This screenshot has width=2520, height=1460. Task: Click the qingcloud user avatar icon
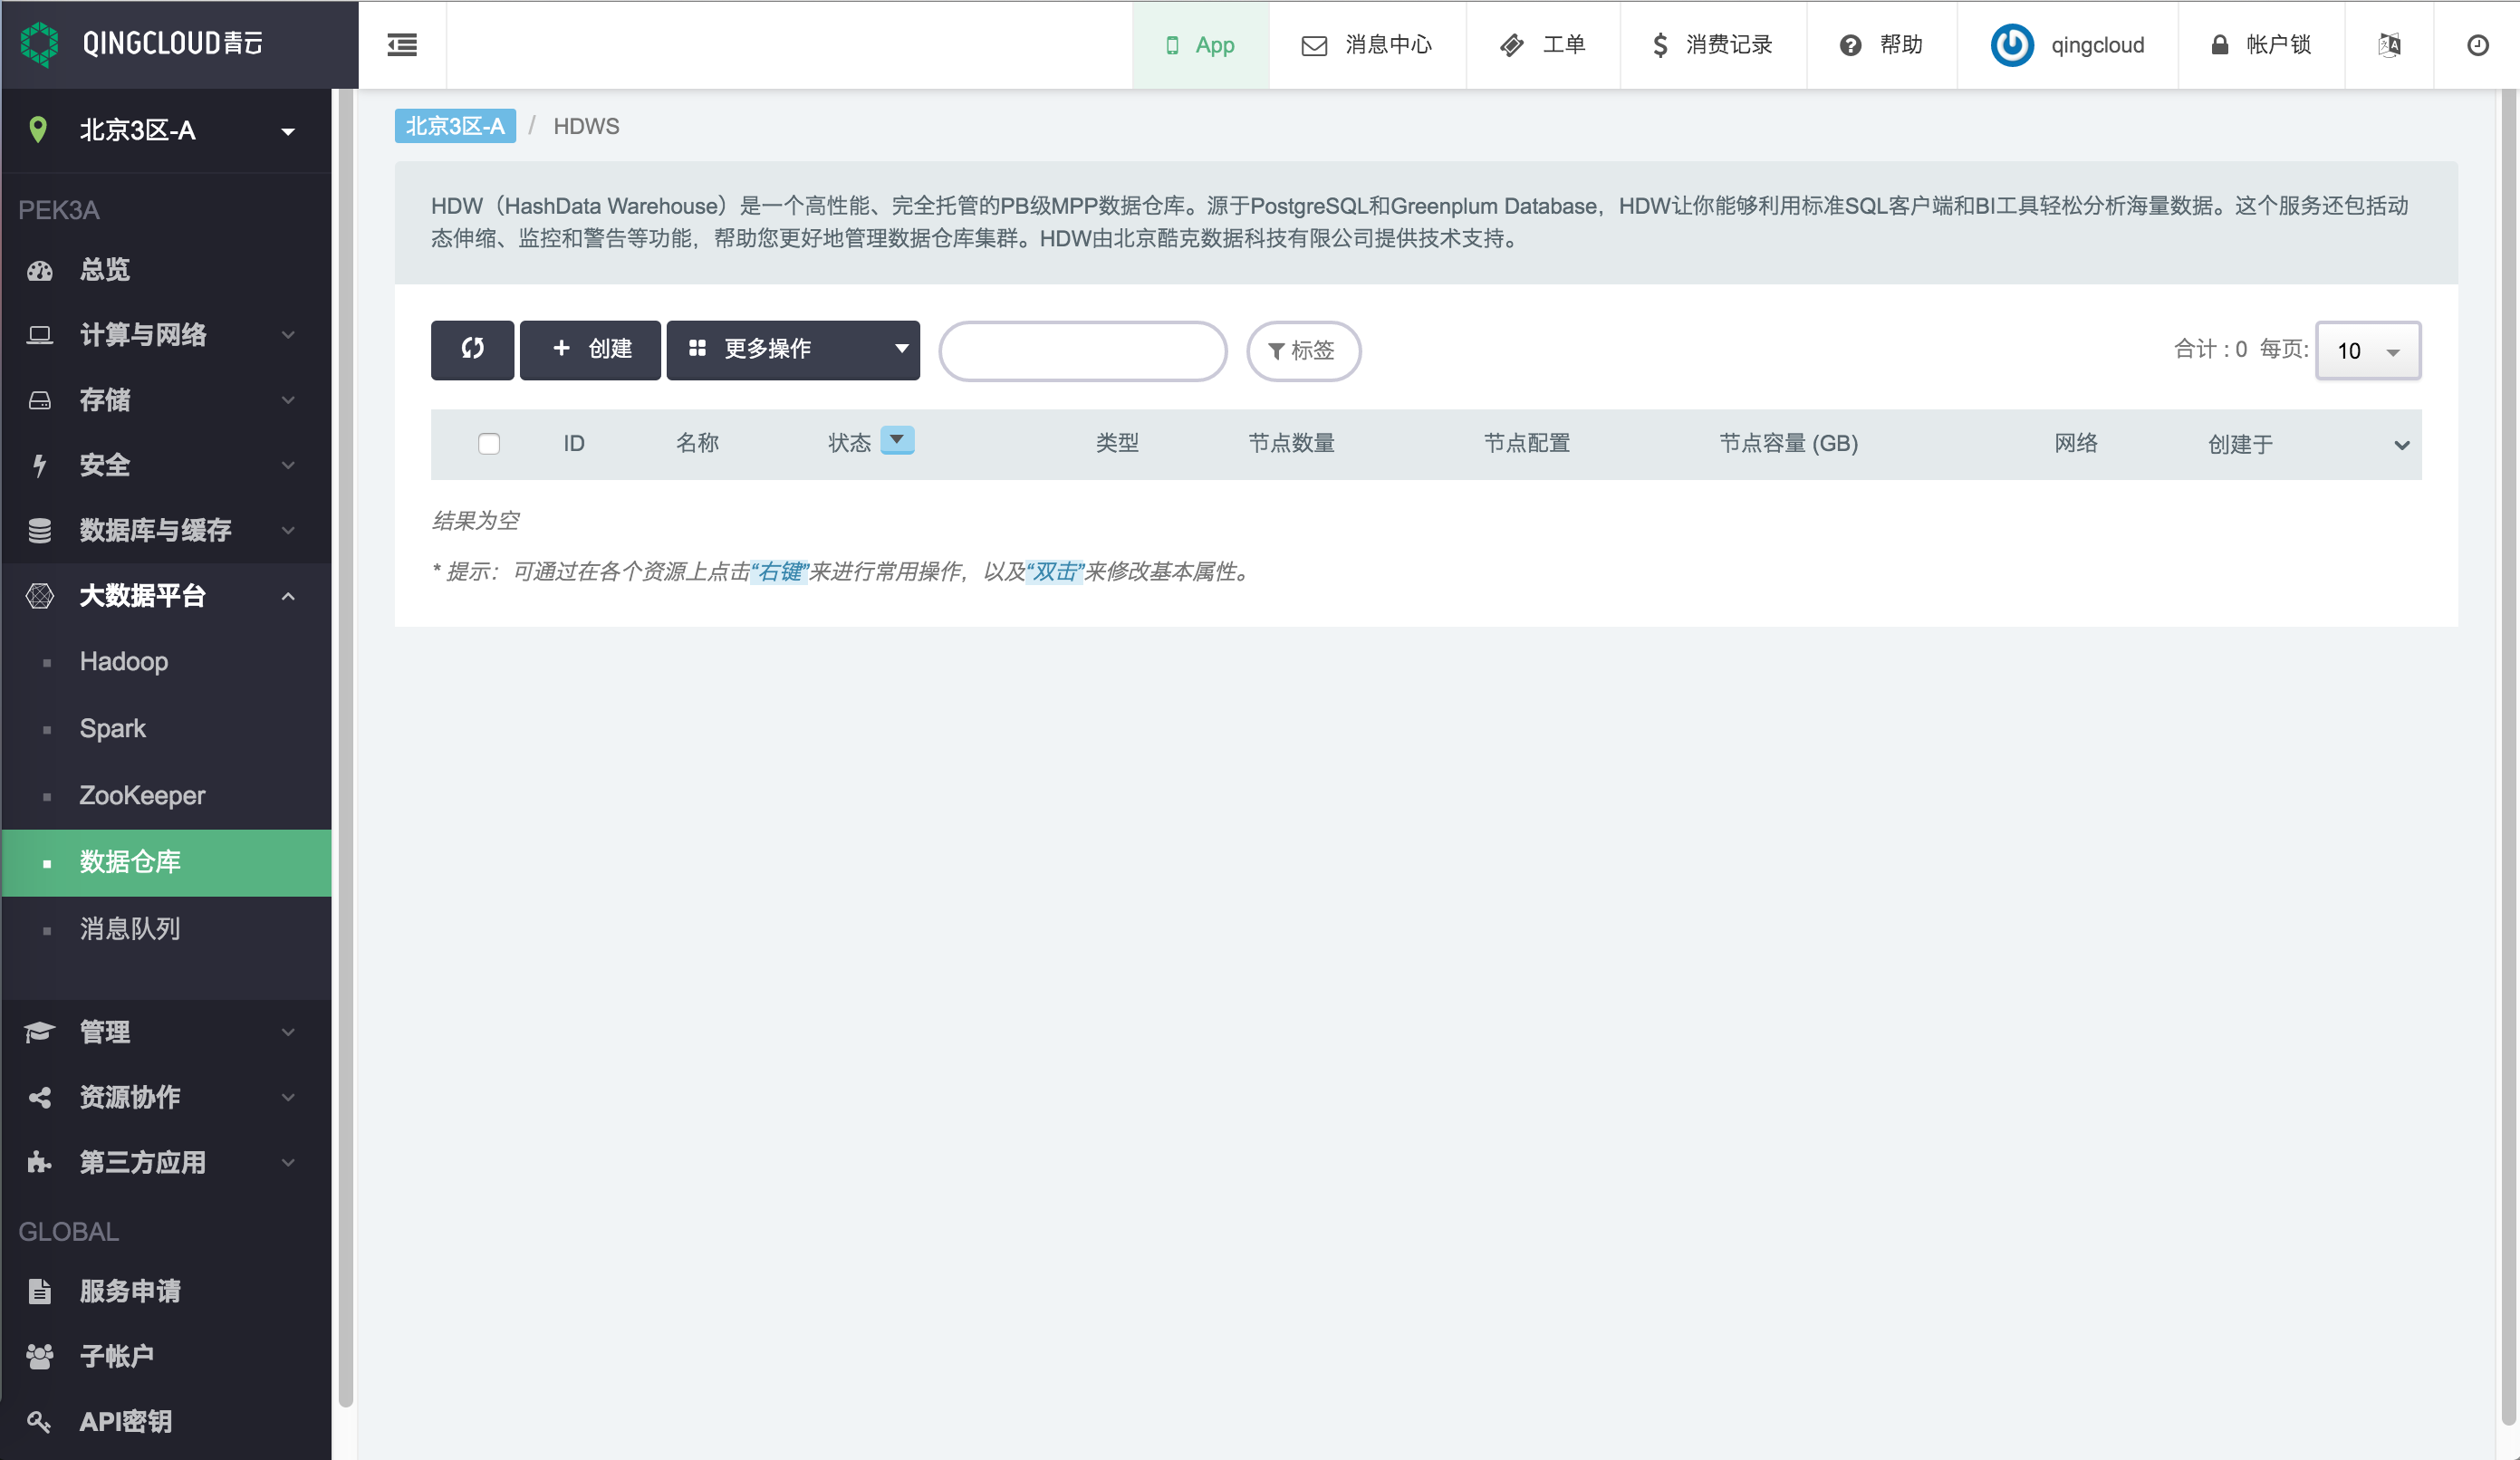2012,45
